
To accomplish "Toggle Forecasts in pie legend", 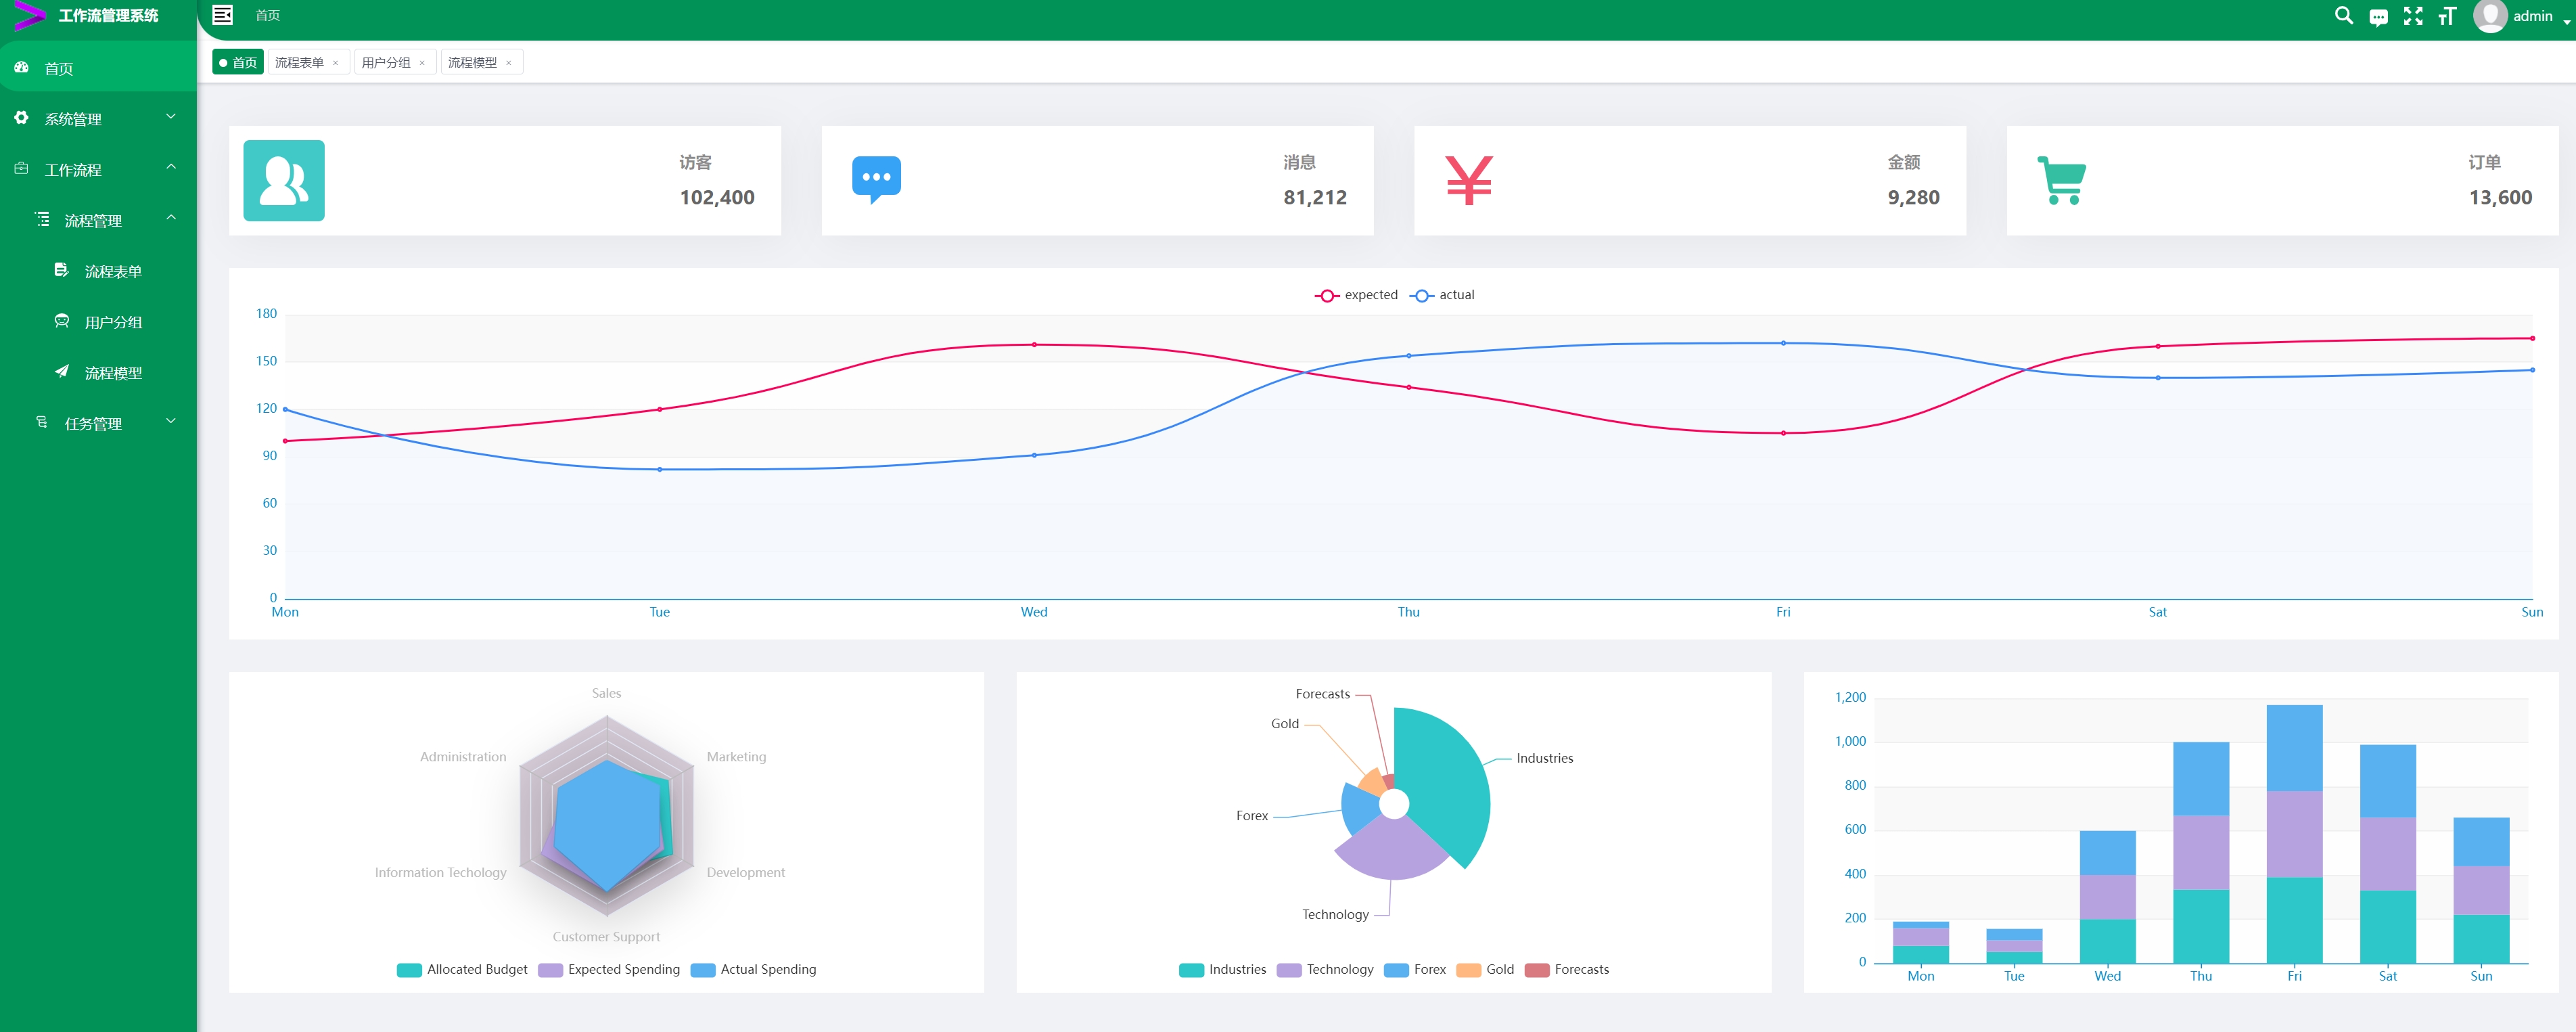I will coord(1567,969).
